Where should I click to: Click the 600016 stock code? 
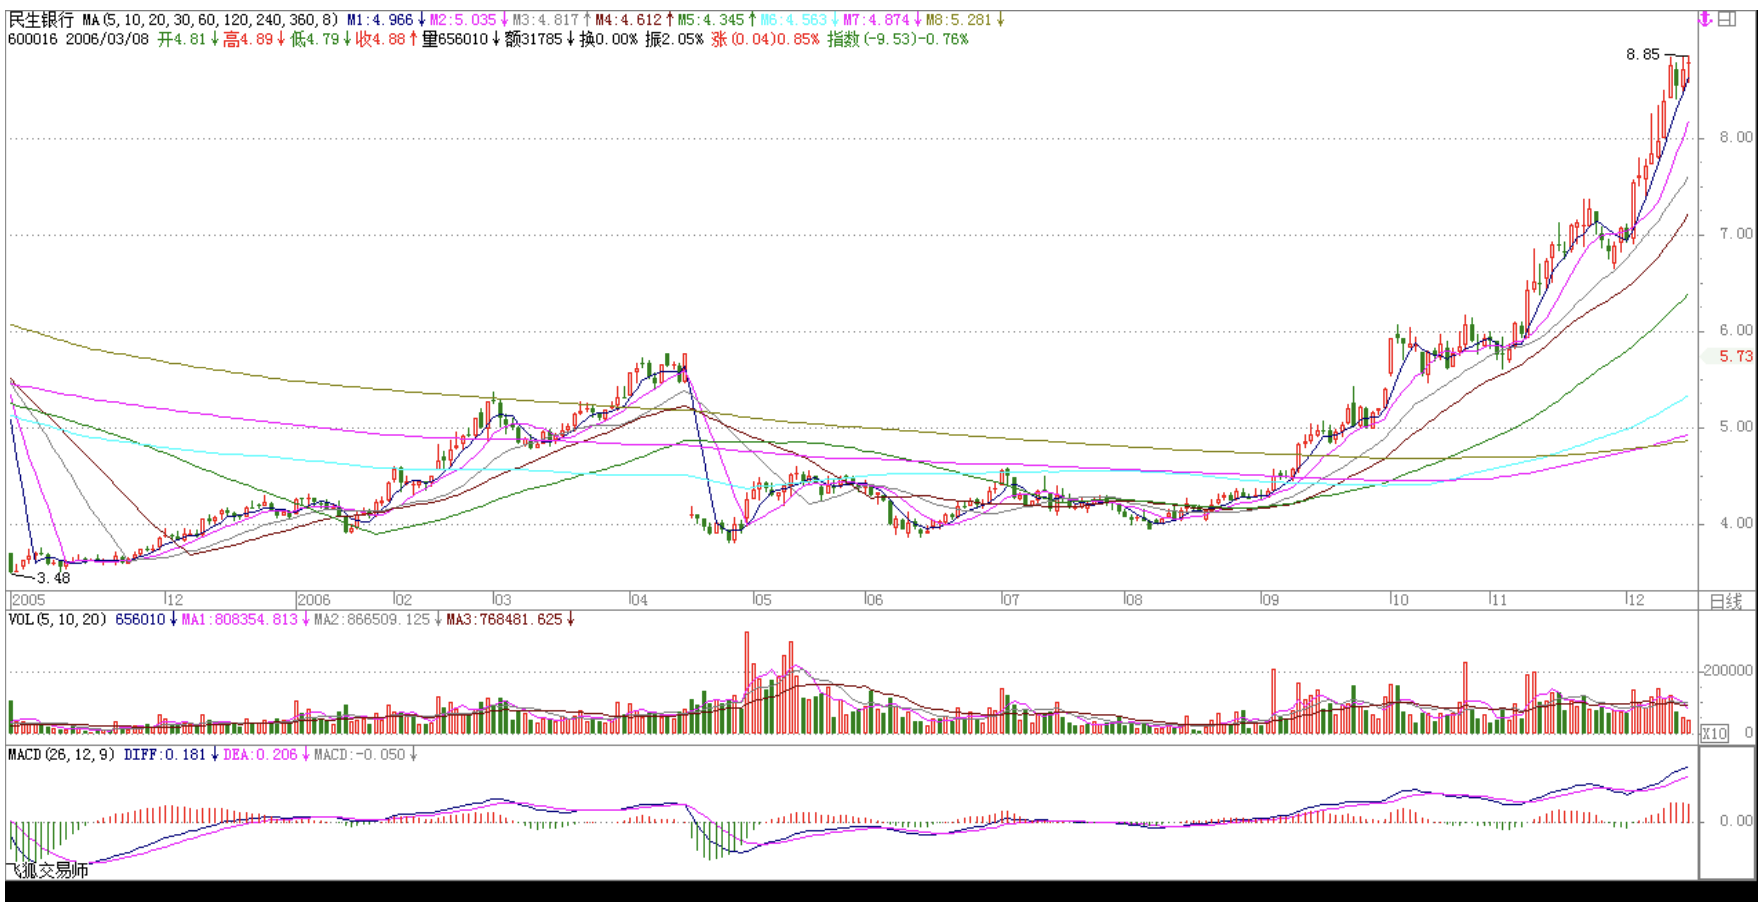click(x=32, y=40)
